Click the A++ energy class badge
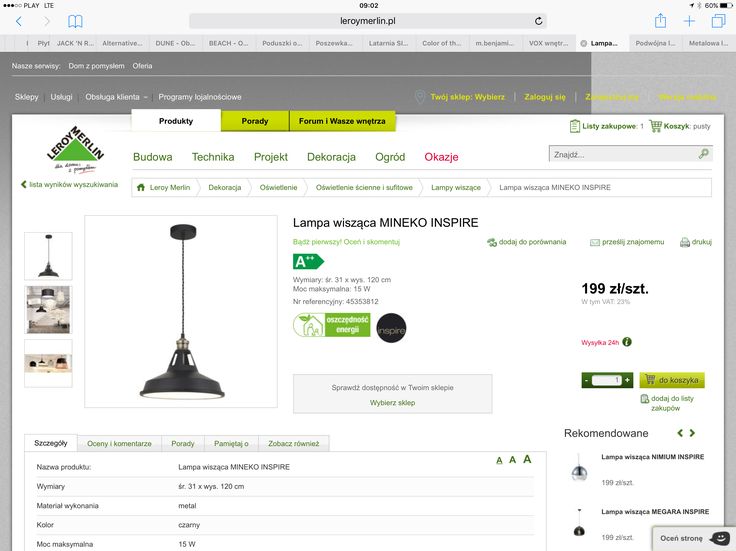The image size is (736, 551). pyautogui.click(x=308, y=261)
